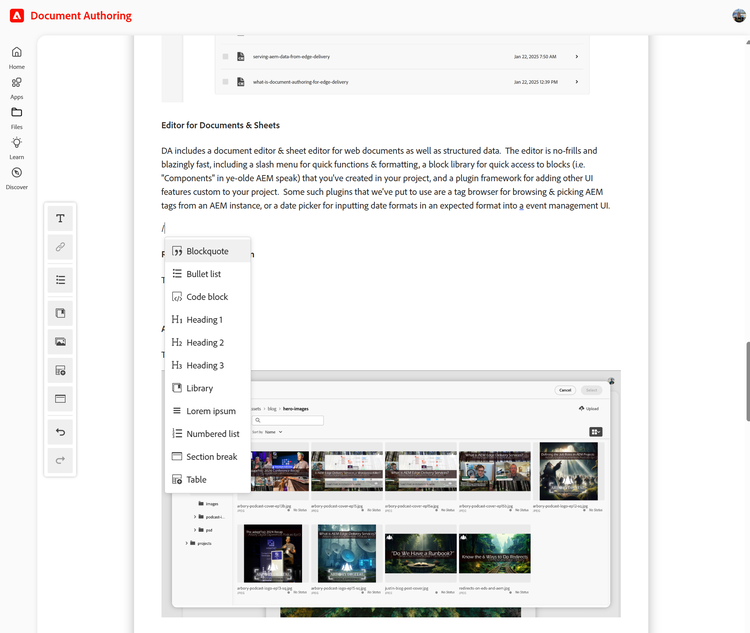Open the block library from floating toolbar
Screen dimensions: 750x633
[60, 314]
